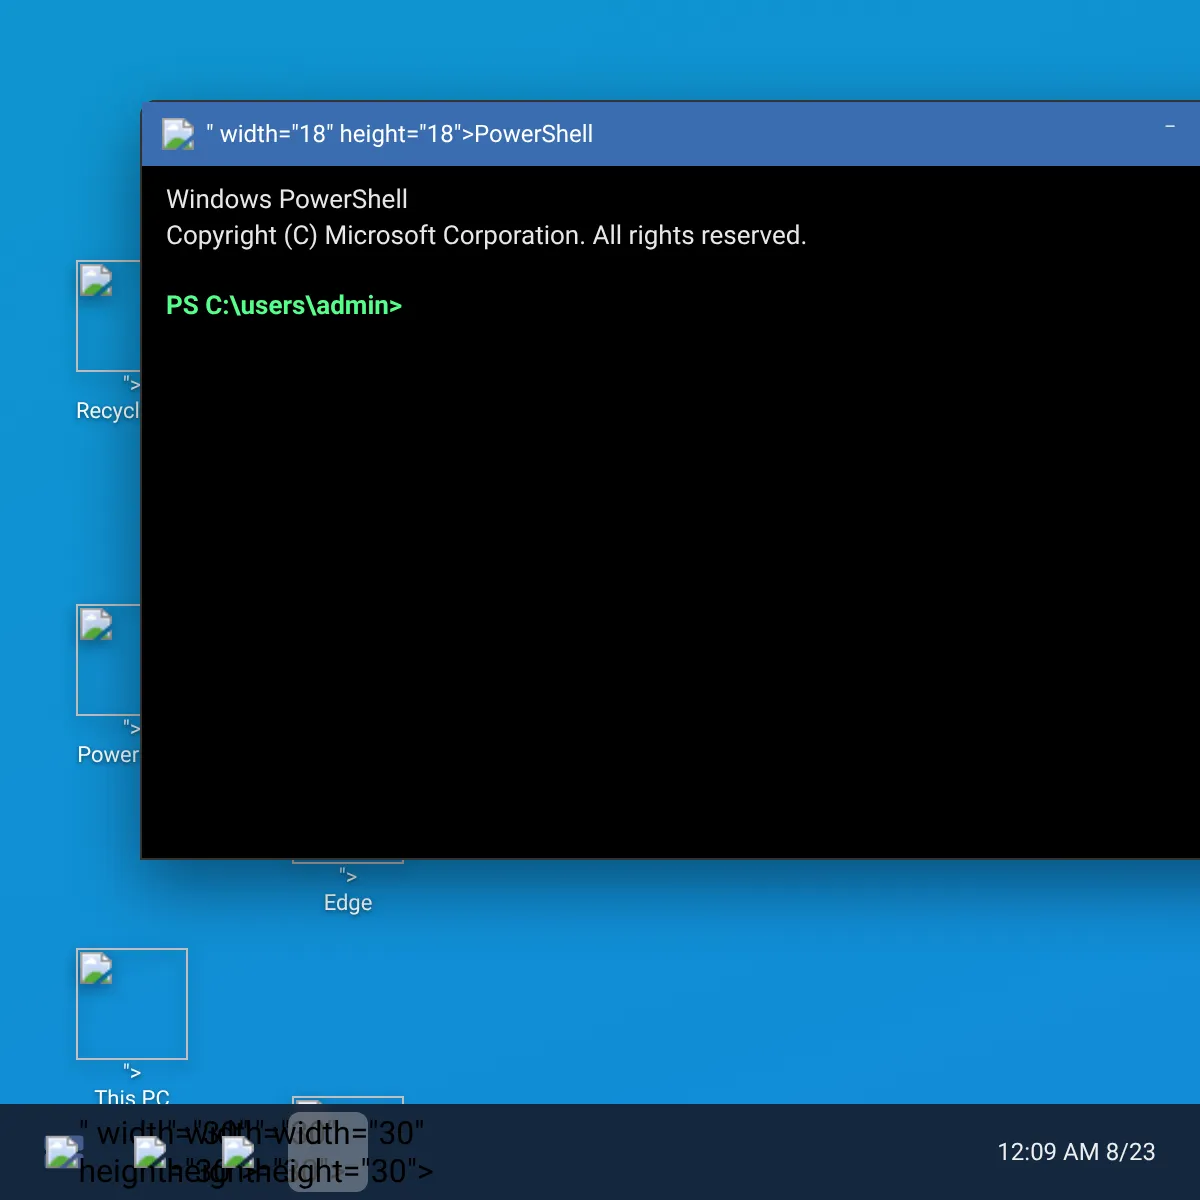
Task: Click the leftmost taskbar icon
Action: [64, 1152]
